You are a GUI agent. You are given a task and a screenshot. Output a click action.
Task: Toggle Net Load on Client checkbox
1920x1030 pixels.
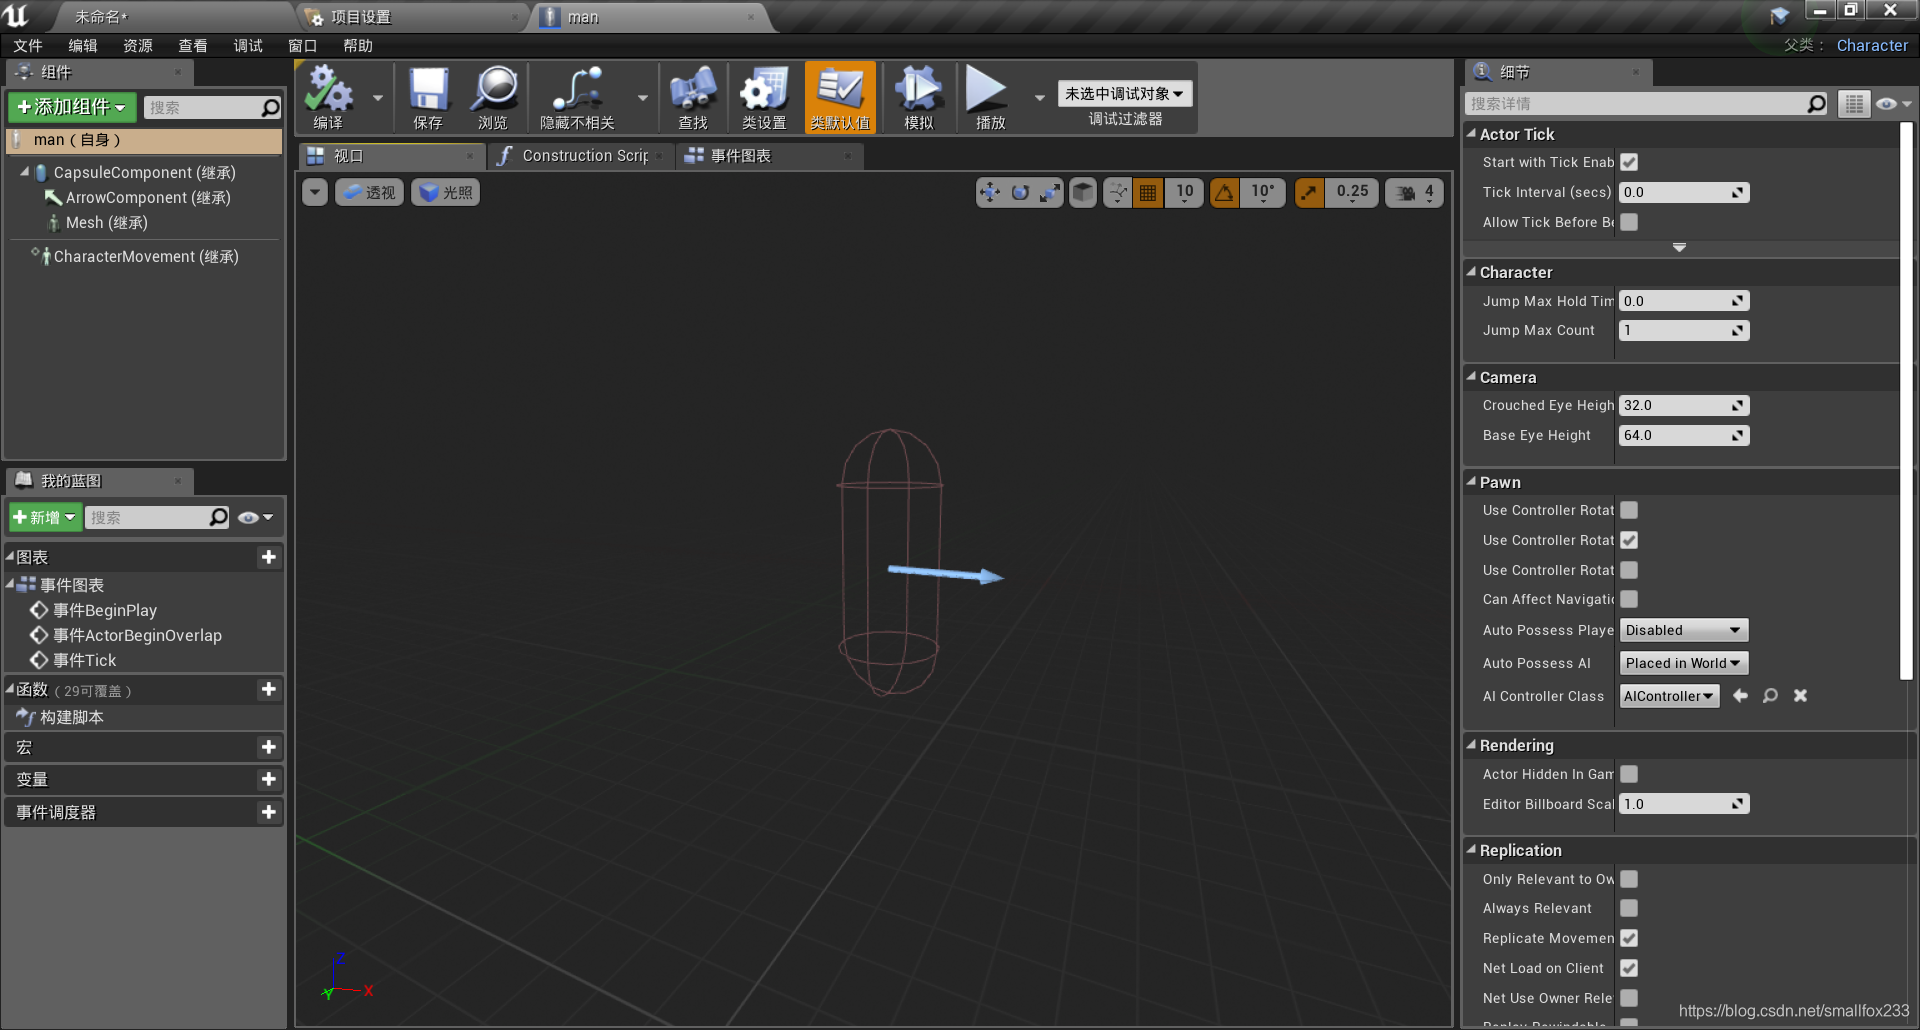pyautogui.click(x=1629, y=968)
